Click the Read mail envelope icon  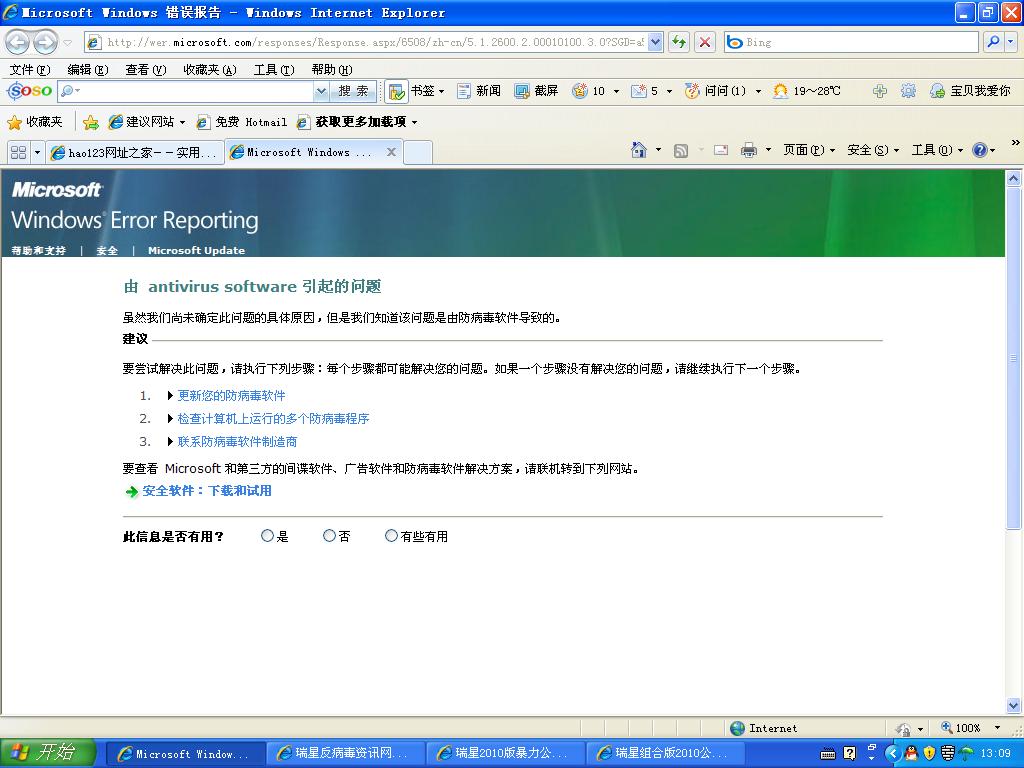(x=721, y=150)
